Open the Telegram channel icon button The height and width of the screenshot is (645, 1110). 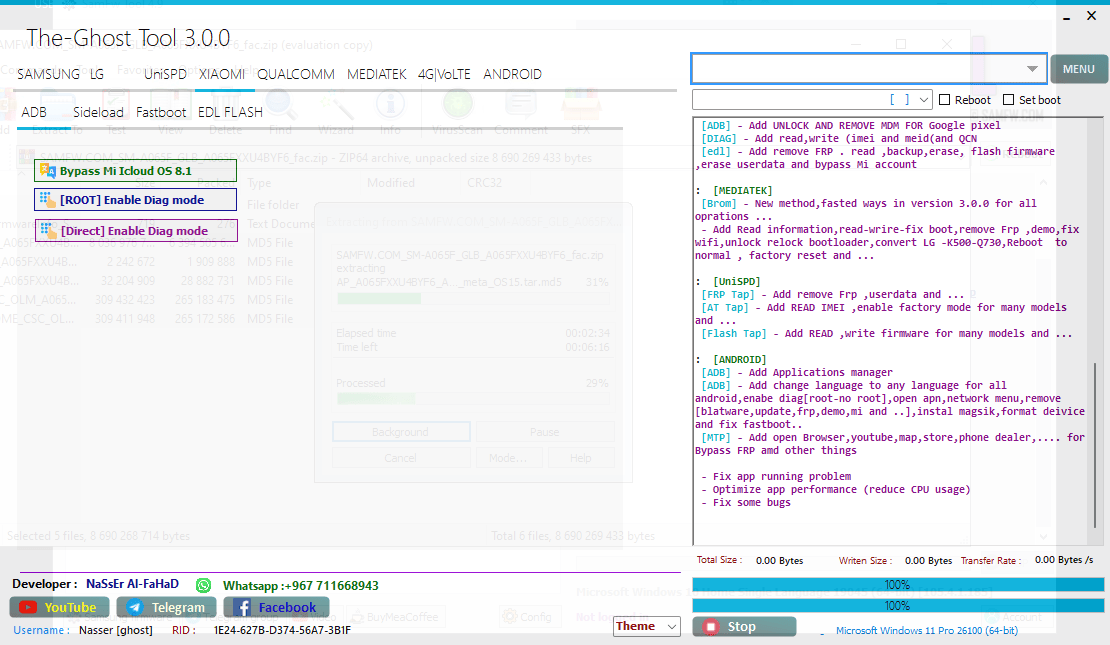(166, 607)
